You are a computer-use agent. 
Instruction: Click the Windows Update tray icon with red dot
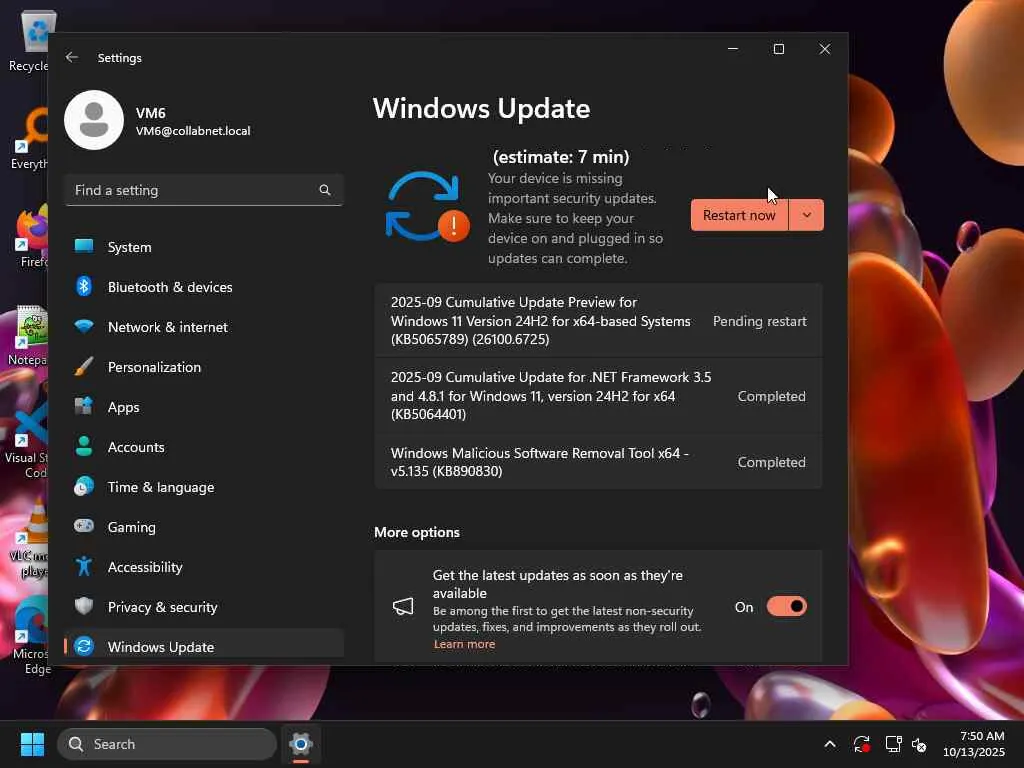tap(861, 744)
